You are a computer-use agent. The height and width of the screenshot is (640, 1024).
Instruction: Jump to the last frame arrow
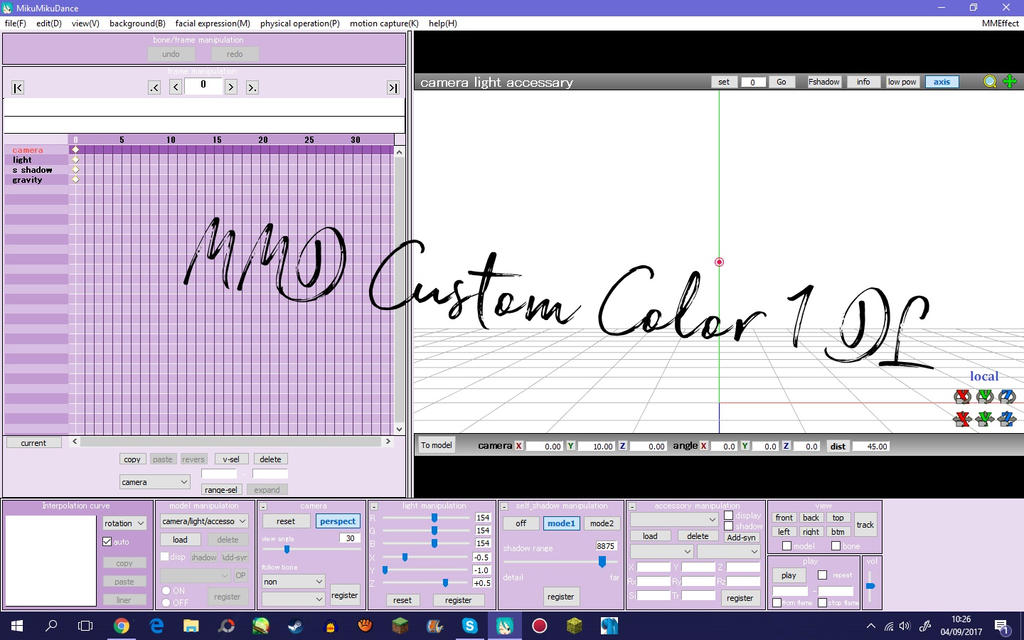coord(392,88)
